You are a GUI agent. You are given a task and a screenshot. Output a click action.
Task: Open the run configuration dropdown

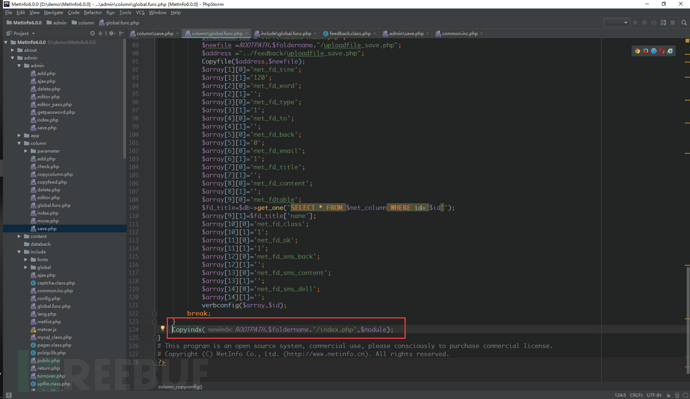point(616,22)
